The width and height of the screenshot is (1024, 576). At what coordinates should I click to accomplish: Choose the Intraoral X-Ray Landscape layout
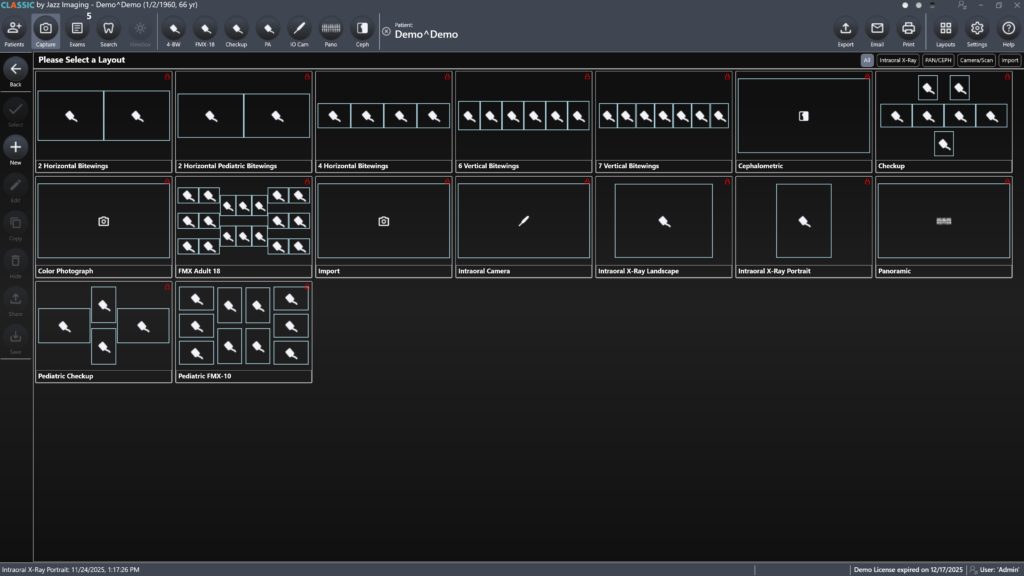click(x=664, y=227)
